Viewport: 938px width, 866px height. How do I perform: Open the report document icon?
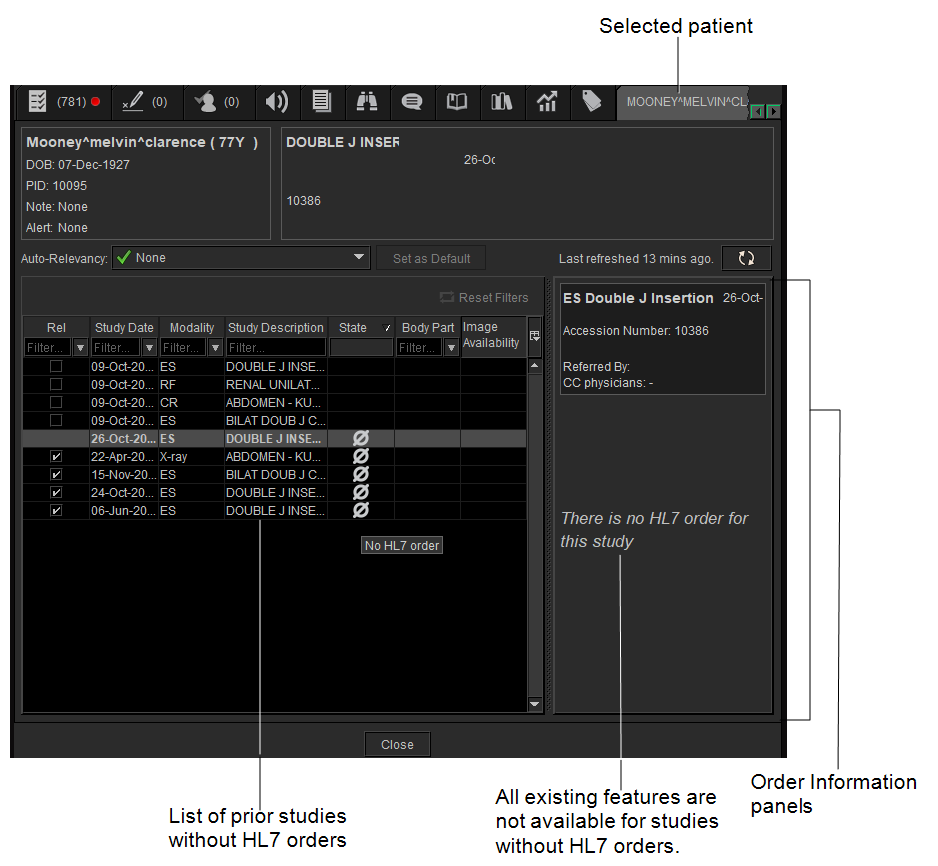322,101
